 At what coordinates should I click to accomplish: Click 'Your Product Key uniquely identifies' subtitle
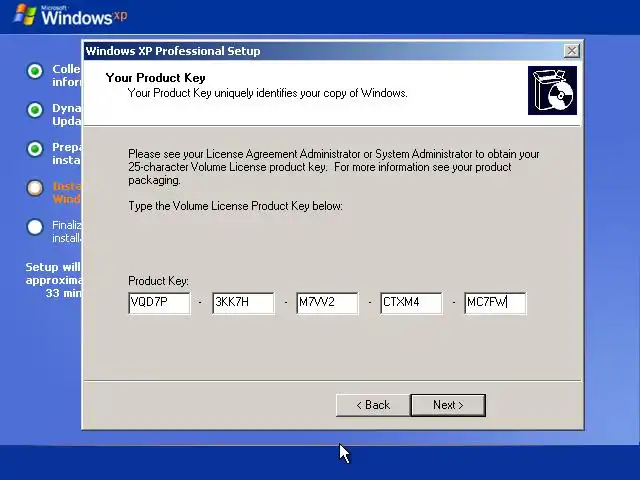click(x=268, y=93)
